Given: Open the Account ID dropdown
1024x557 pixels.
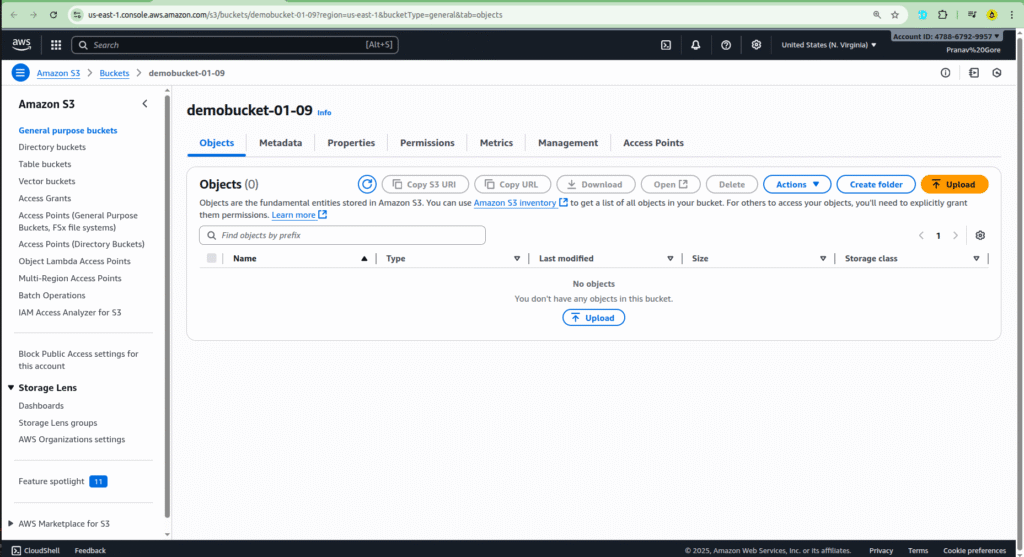Looking at the screenshot, I should coord(946,37).
